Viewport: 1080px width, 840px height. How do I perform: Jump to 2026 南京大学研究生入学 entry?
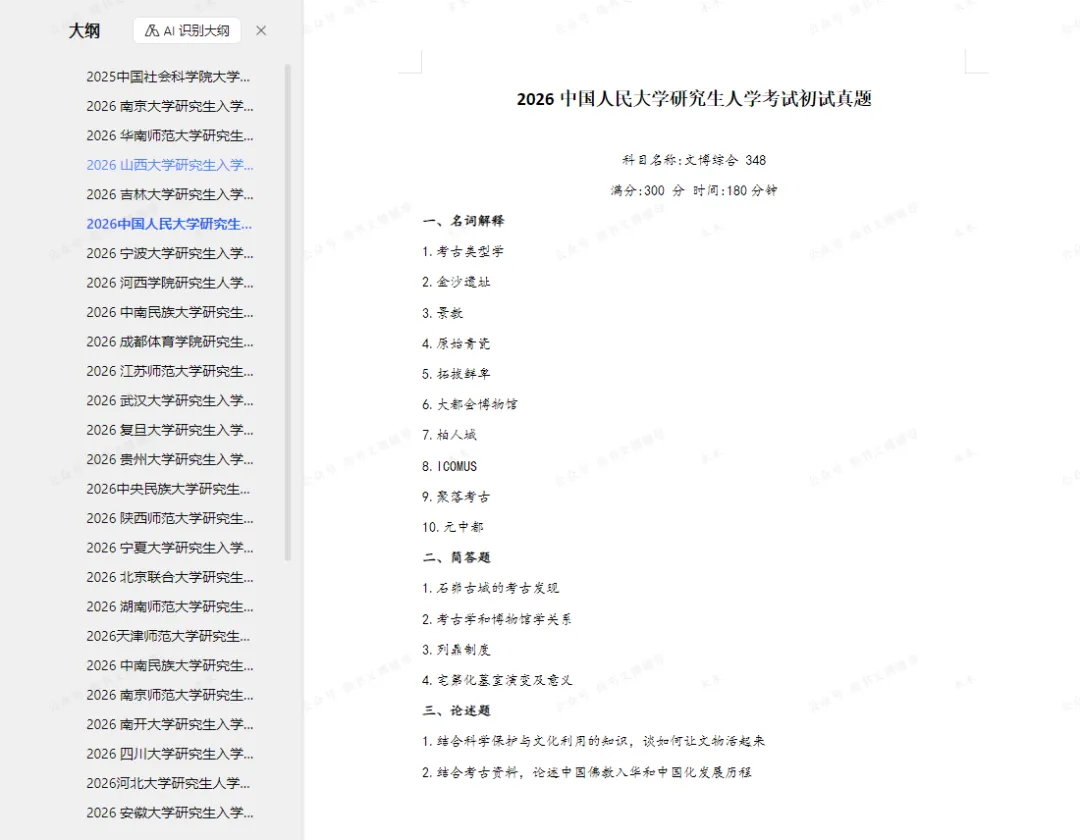[x=169, y=106]
